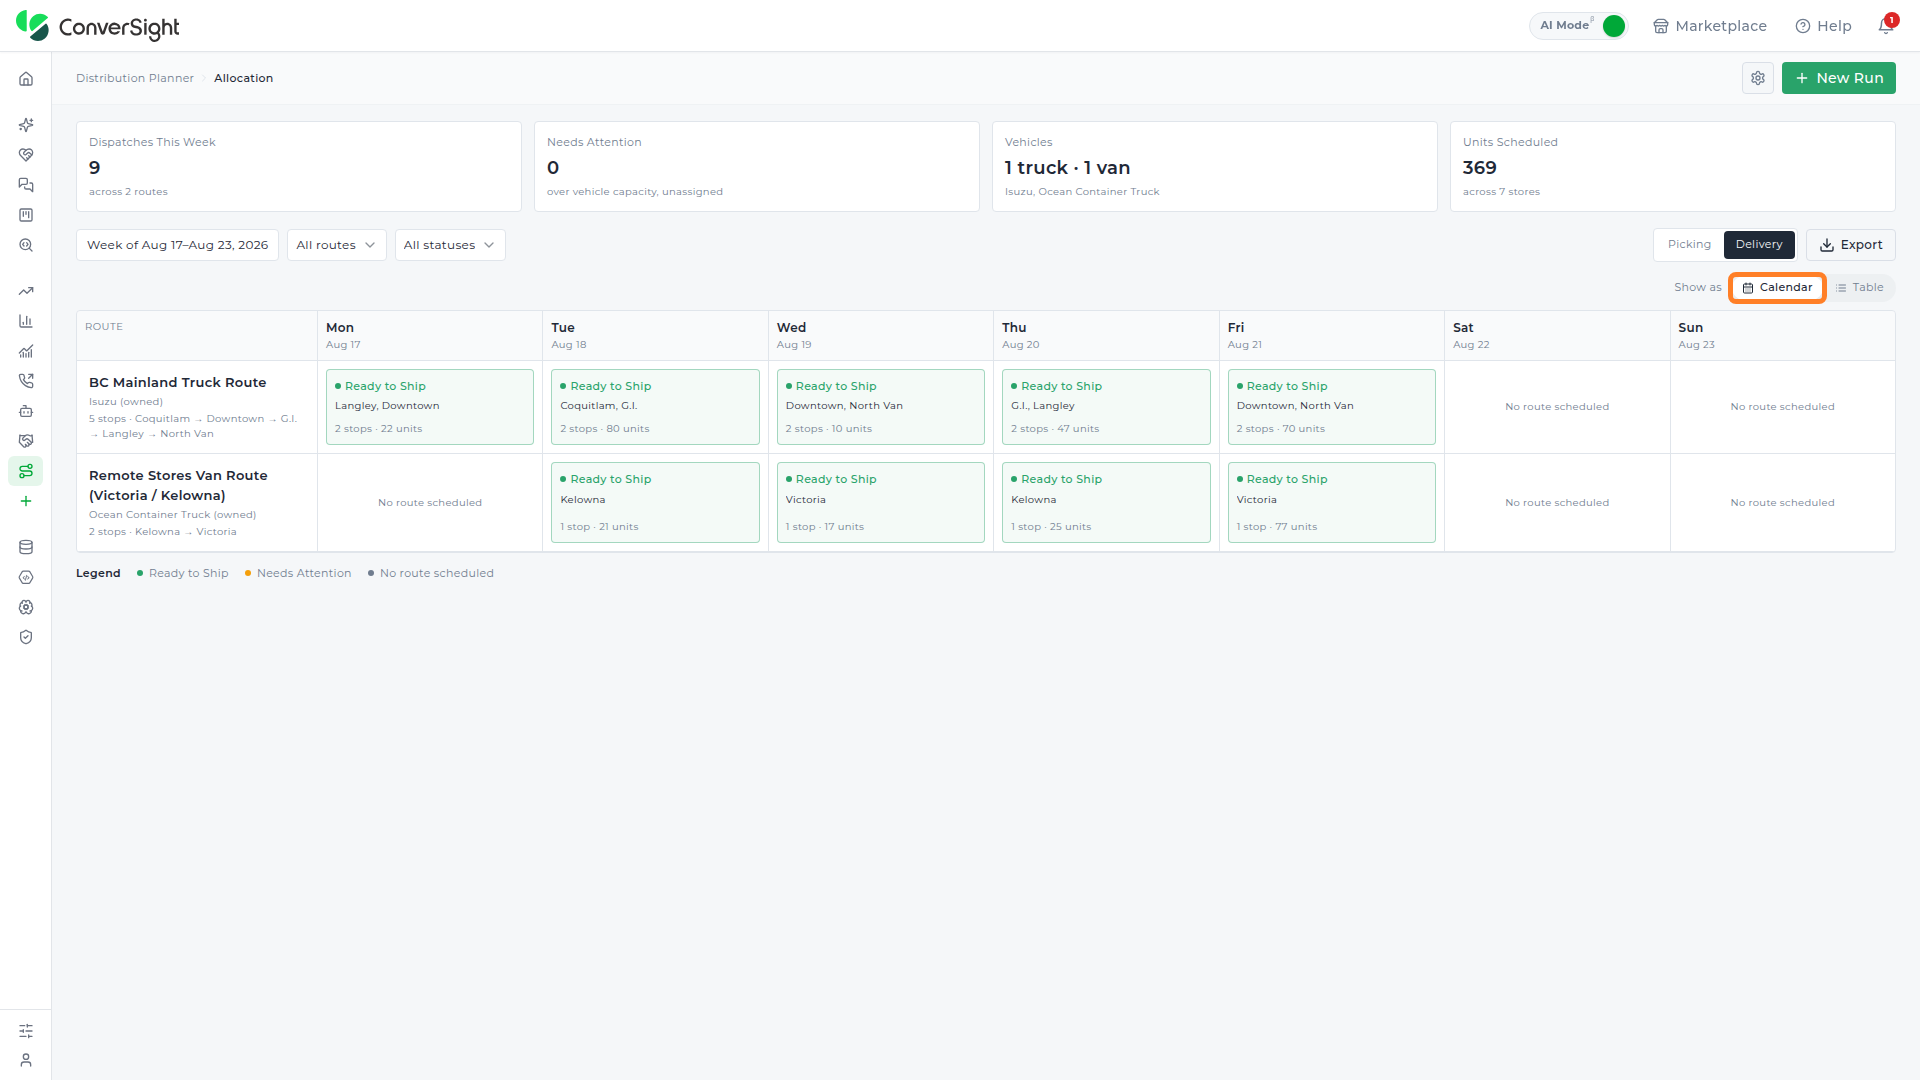Open the user profile icon at sidebar bottom

point(26,1060)
